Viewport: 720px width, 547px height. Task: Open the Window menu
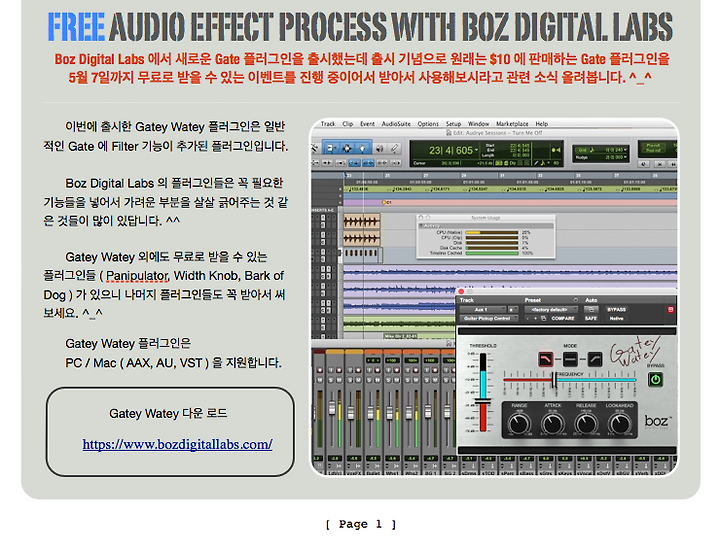pyautogui.click(x=478, y=124)
